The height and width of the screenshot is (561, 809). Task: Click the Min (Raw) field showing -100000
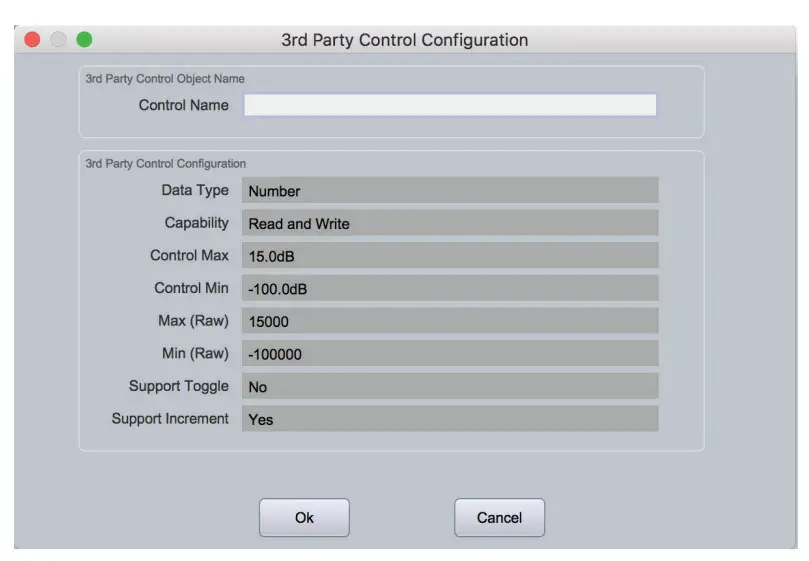point(450,354)
